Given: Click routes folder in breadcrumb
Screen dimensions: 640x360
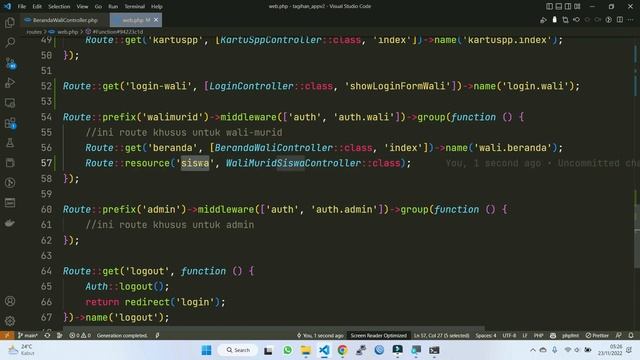Looking at the screenshot, I should (x=34, y=31).
